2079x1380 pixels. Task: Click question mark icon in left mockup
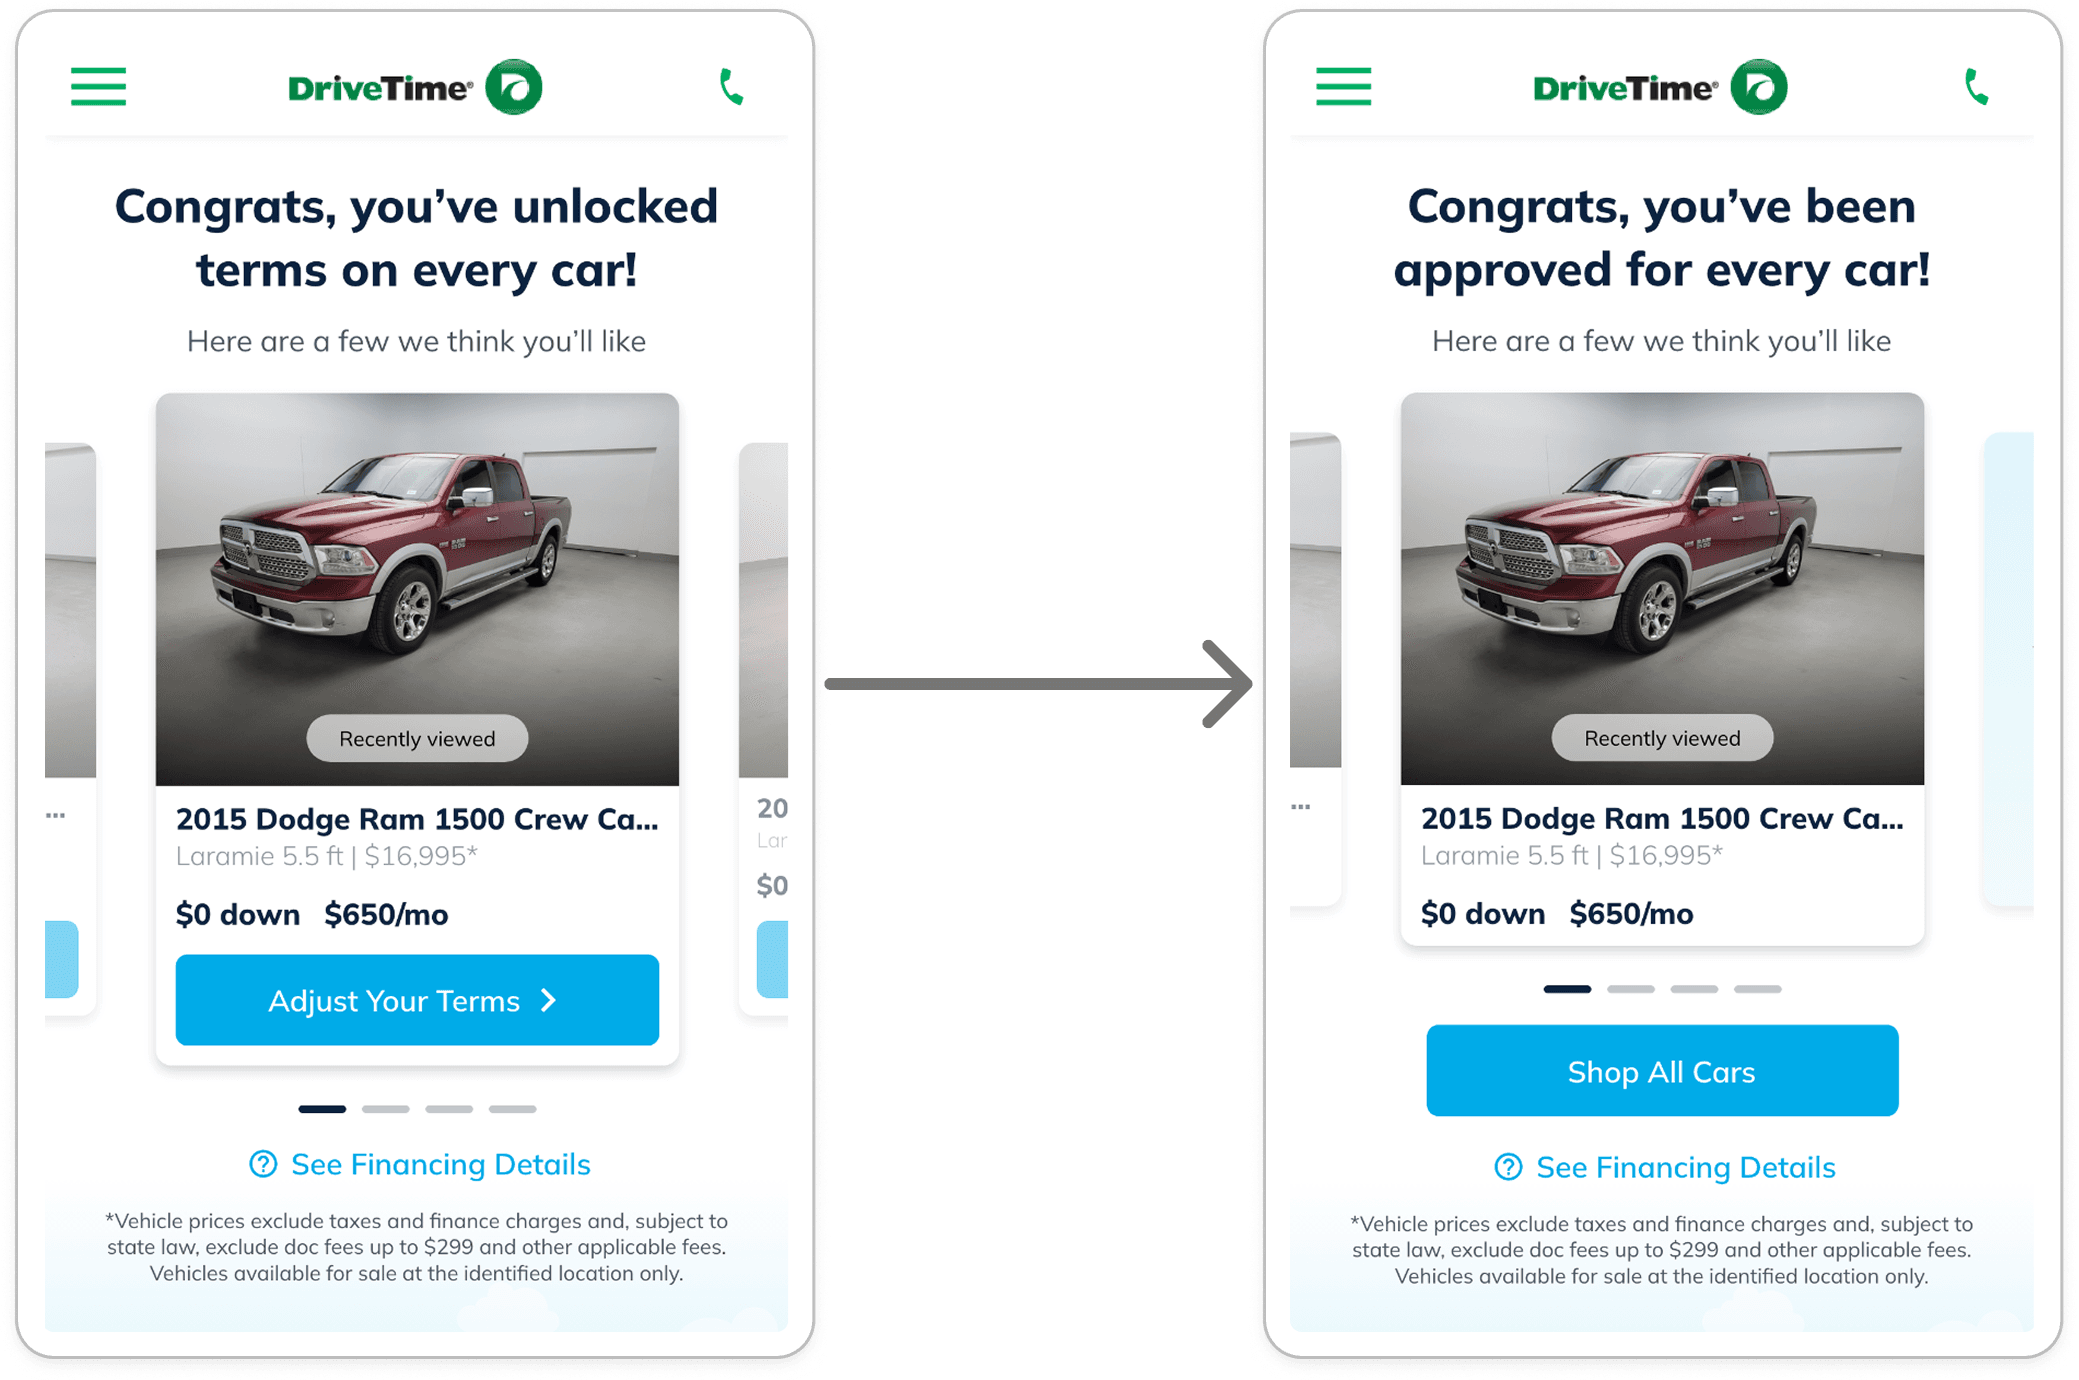(263, 1164)
